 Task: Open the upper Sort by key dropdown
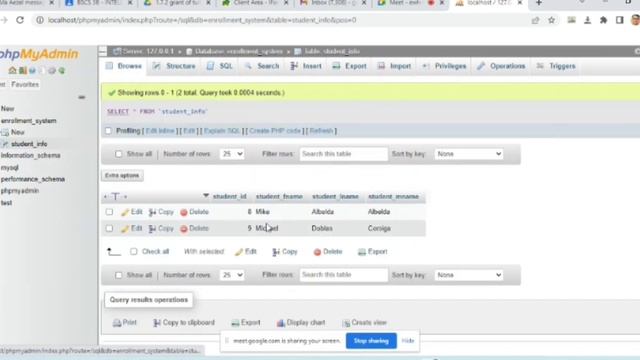pos(469,154)
